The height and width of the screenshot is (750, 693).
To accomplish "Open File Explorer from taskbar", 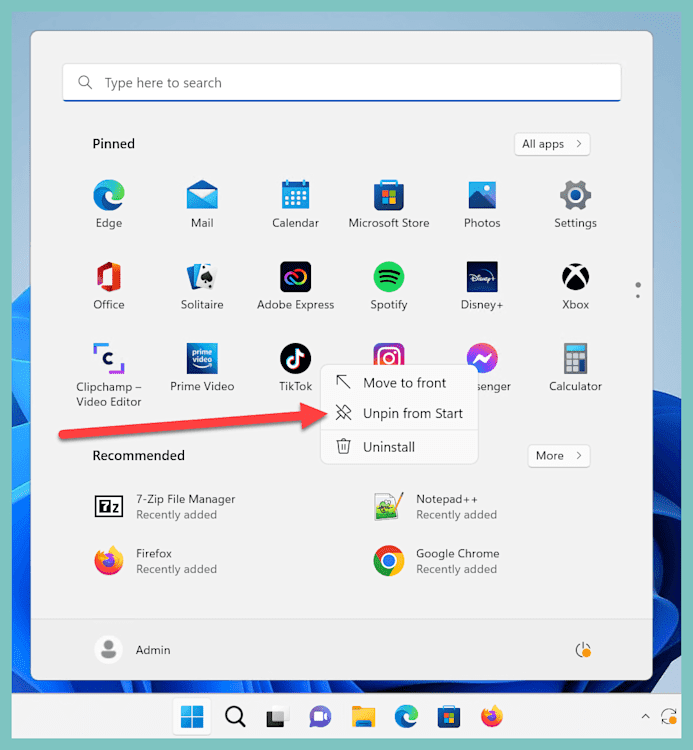I will [363, 717].
